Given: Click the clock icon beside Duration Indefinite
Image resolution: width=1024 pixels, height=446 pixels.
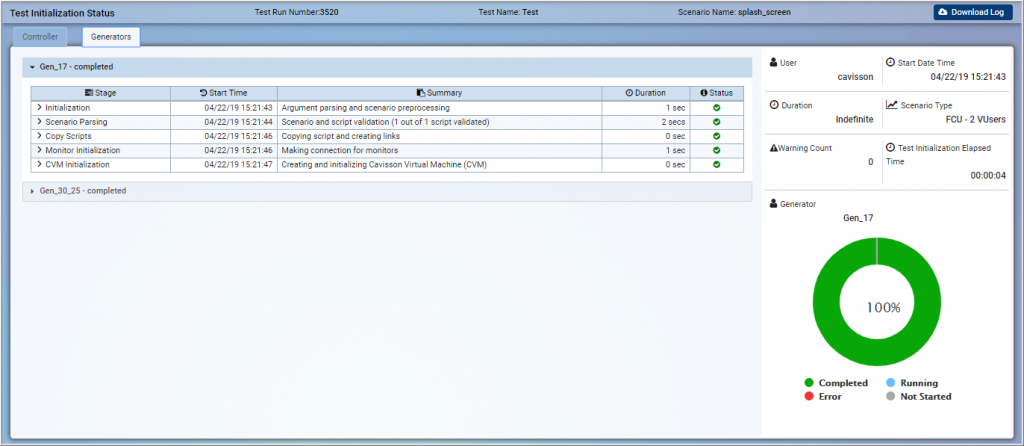Looking at the screenshot, I should pos(774,104).
